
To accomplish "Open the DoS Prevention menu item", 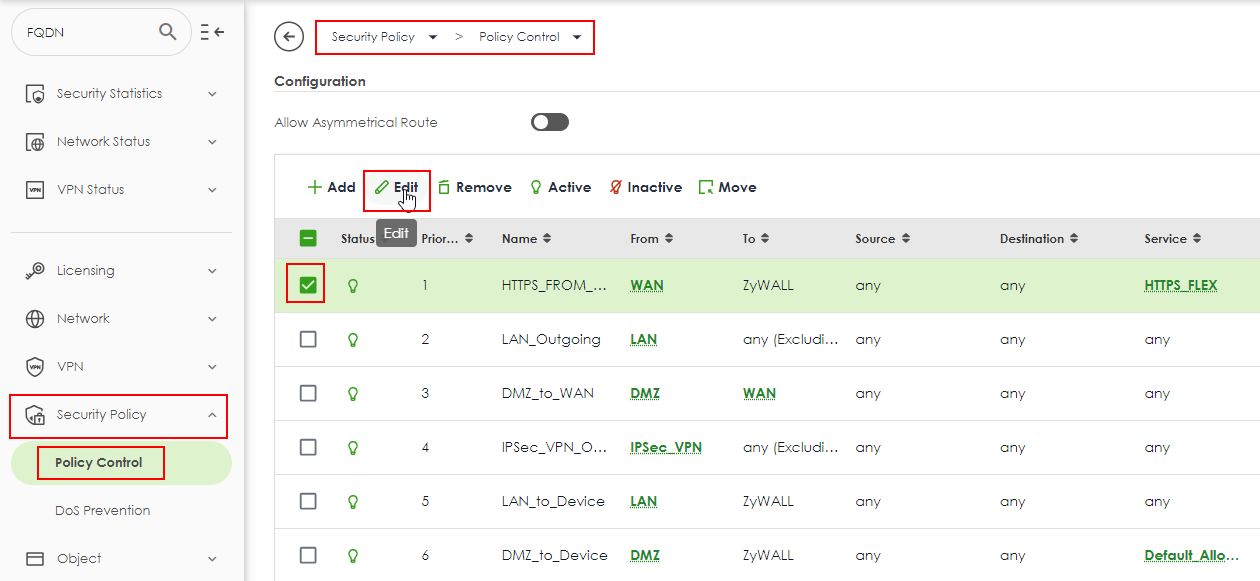I will (x=103, y=510).
